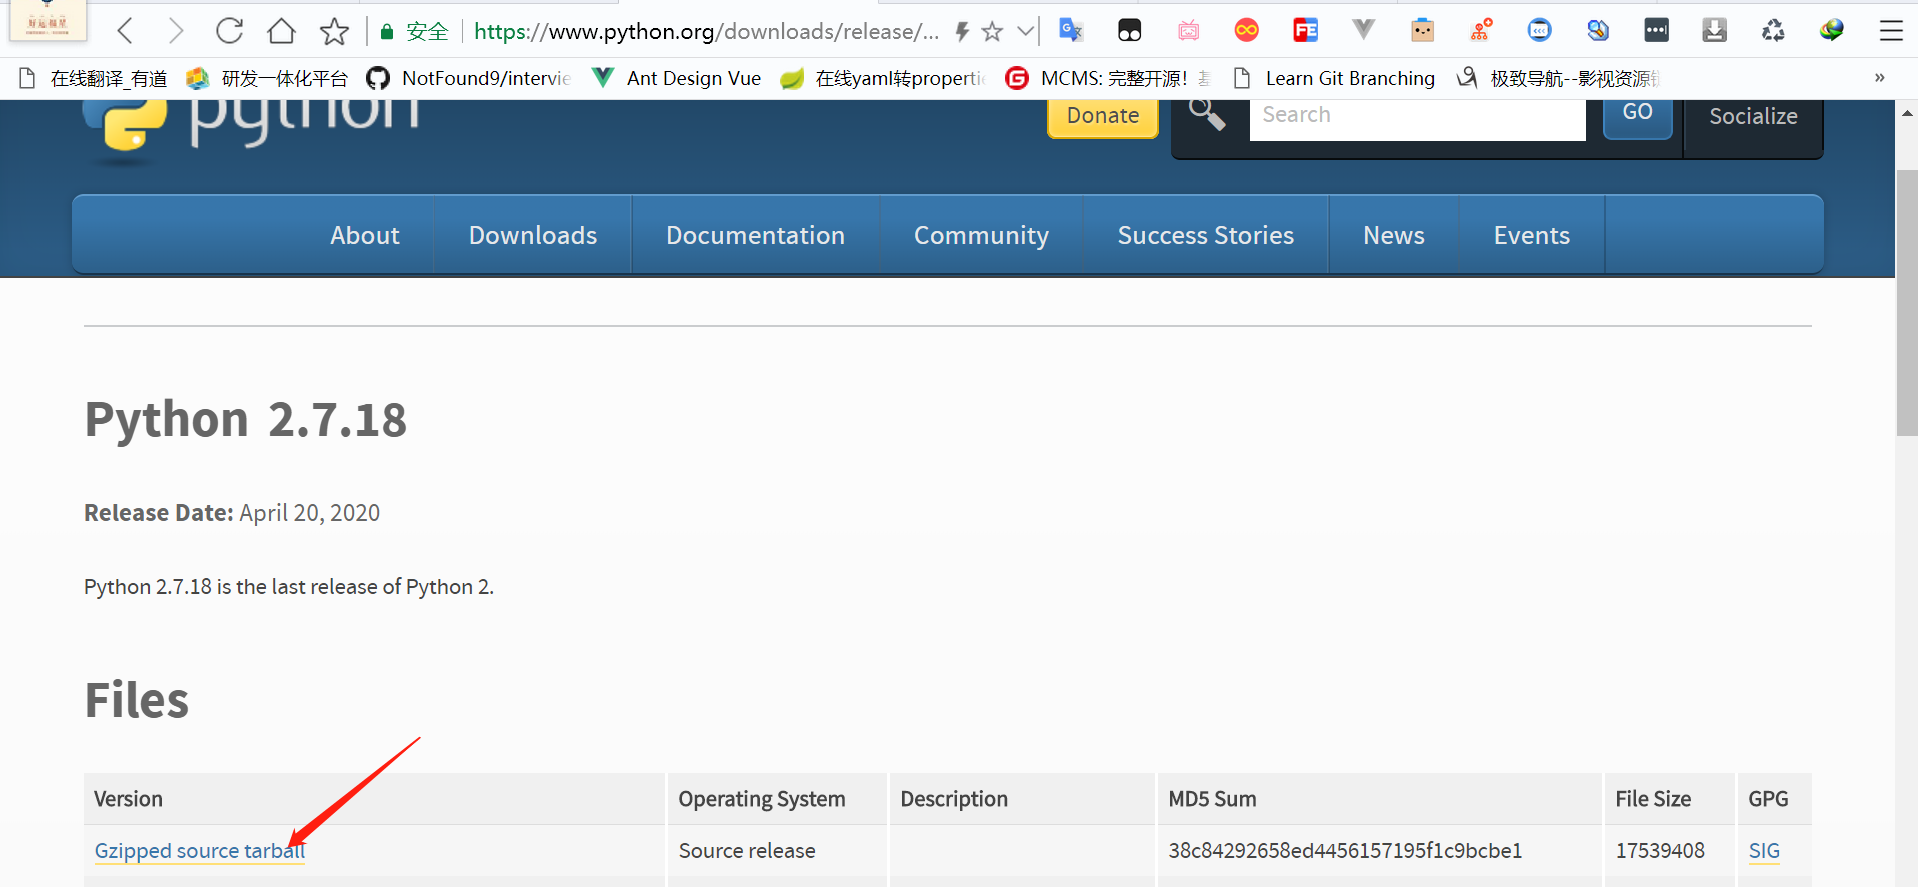1918x887 pixels.
Task: Click the Release Date April 20, 2020 text
Action: tap(232, 513)
